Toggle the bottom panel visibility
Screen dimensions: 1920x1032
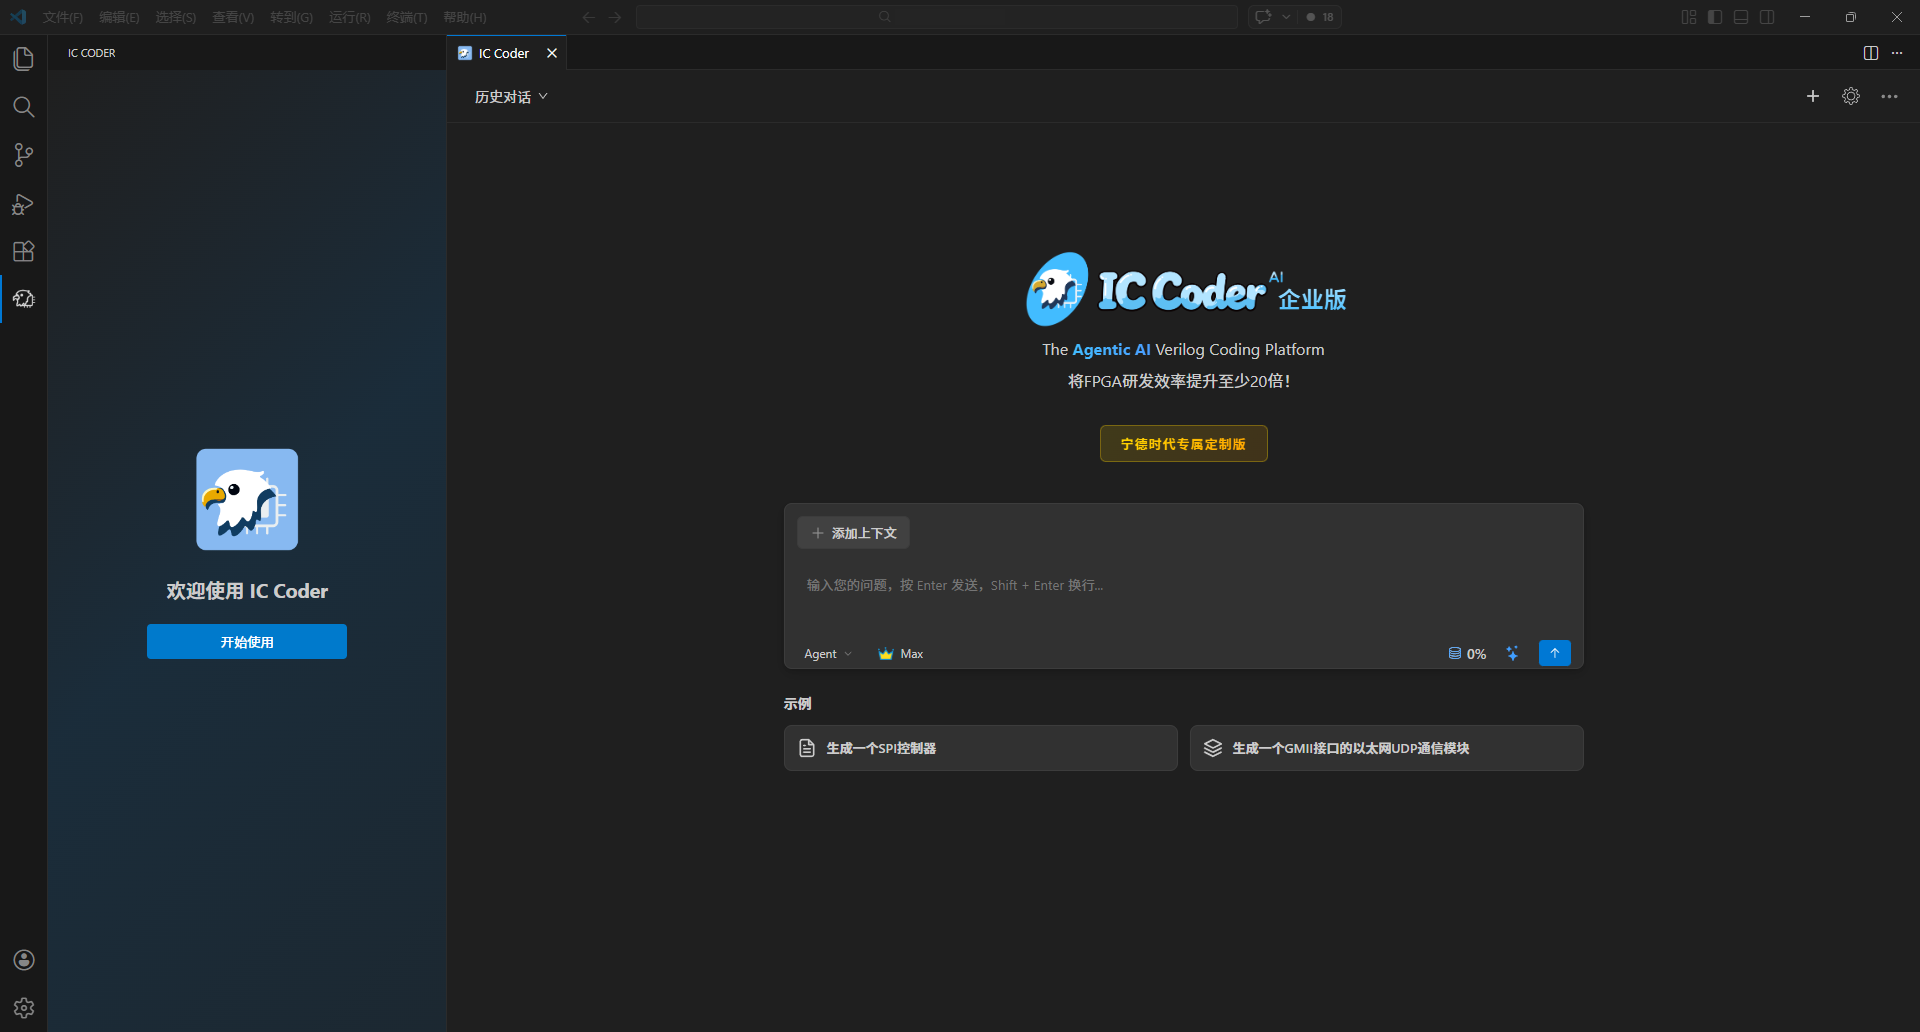click(x=1741, y=17)
